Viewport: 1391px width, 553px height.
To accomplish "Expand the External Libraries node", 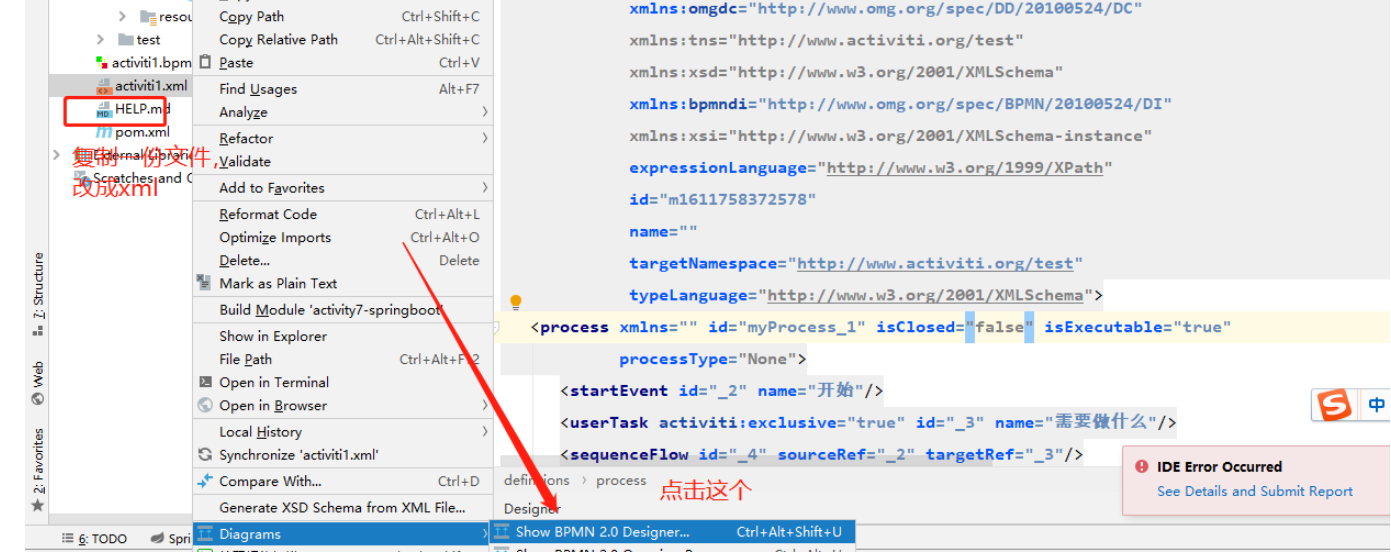I will pos(56,155).
